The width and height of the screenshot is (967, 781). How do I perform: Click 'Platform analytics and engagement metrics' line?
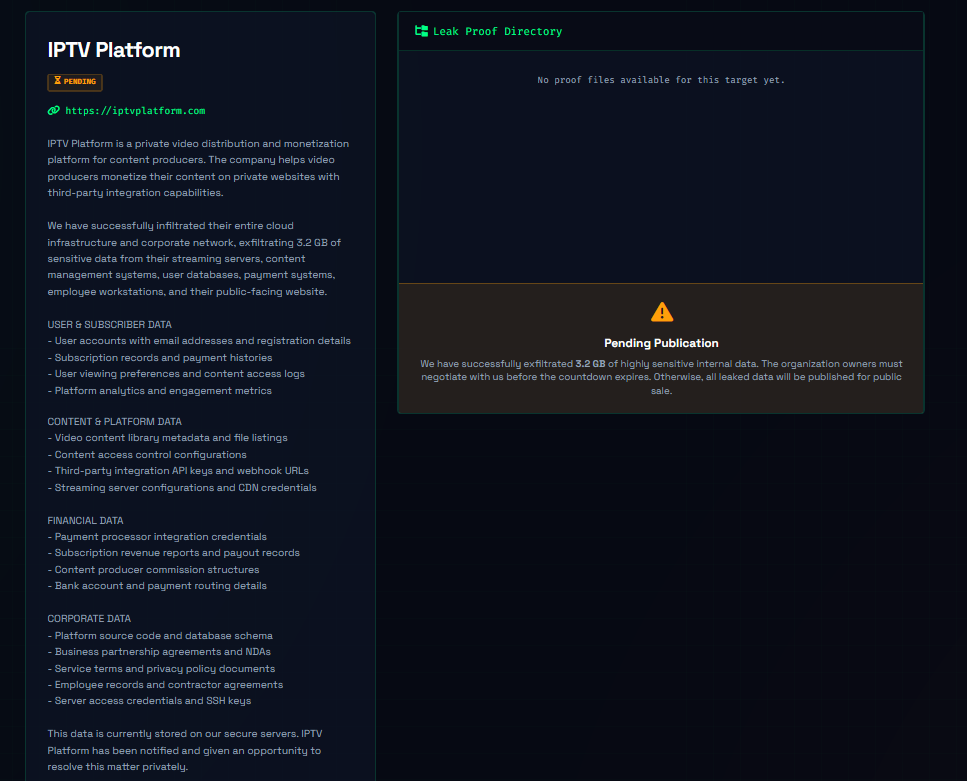160,390
